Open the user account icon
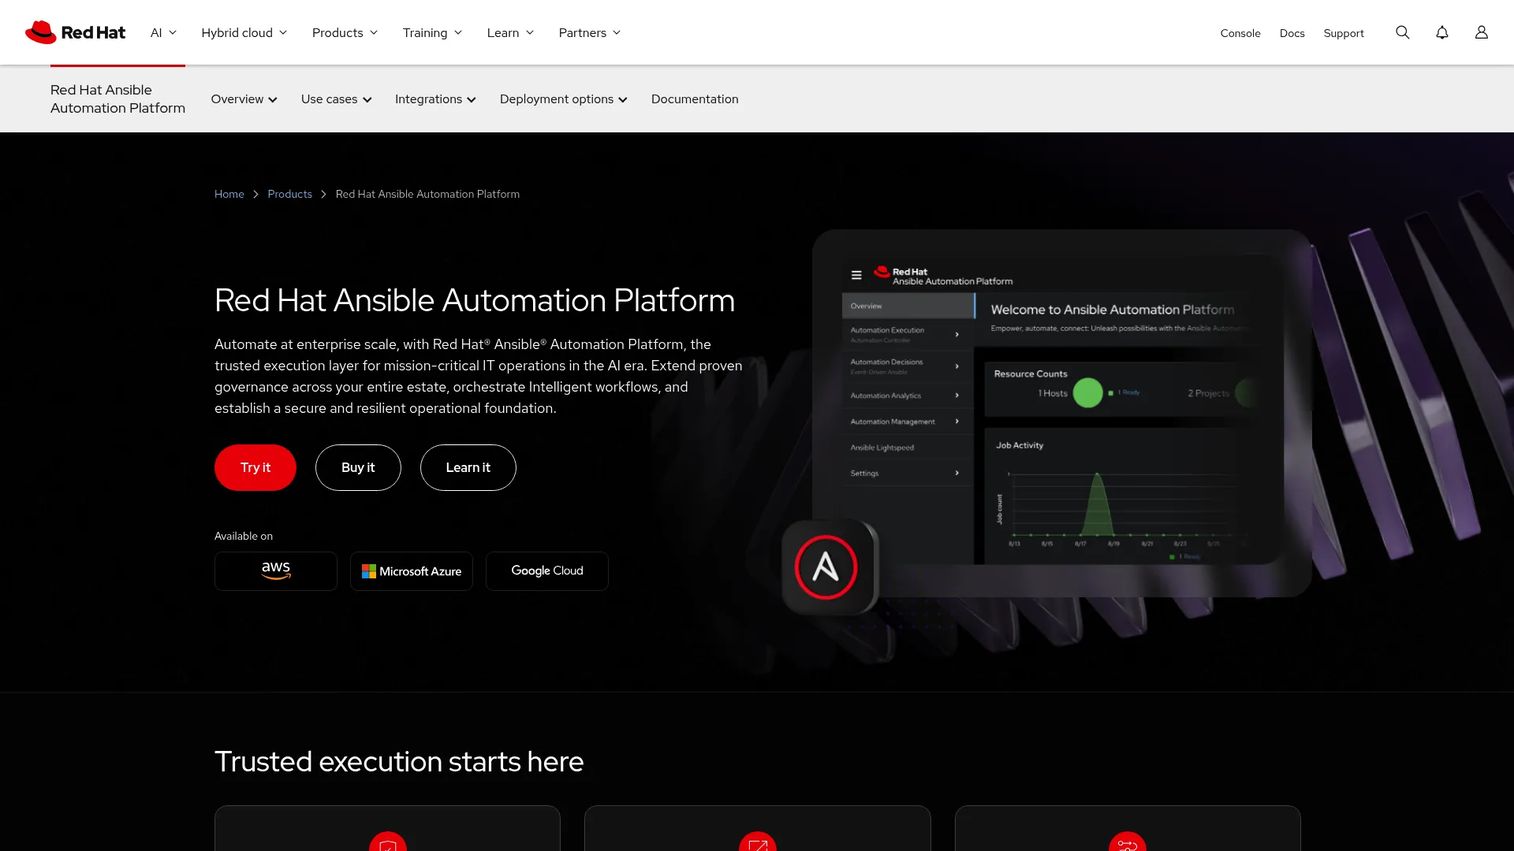 [1481, 32]
